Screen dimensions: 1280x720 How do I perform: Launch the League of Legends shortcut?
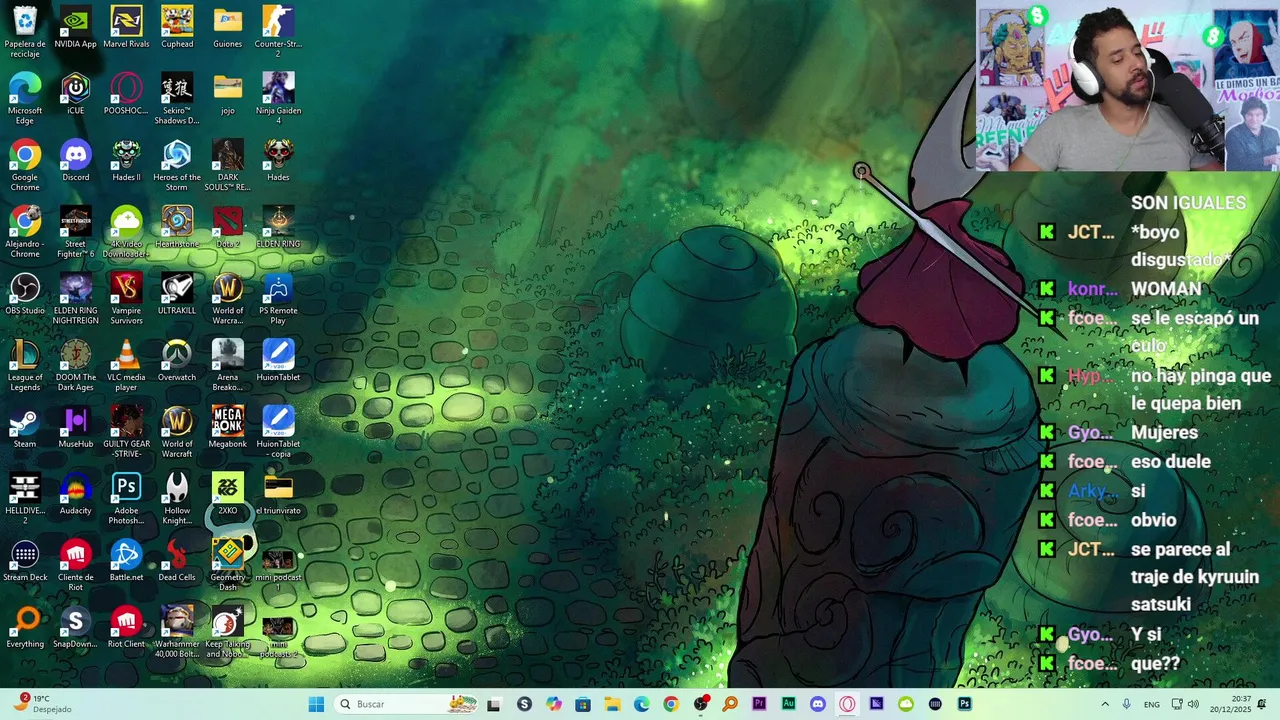click(x=25, y=365)
